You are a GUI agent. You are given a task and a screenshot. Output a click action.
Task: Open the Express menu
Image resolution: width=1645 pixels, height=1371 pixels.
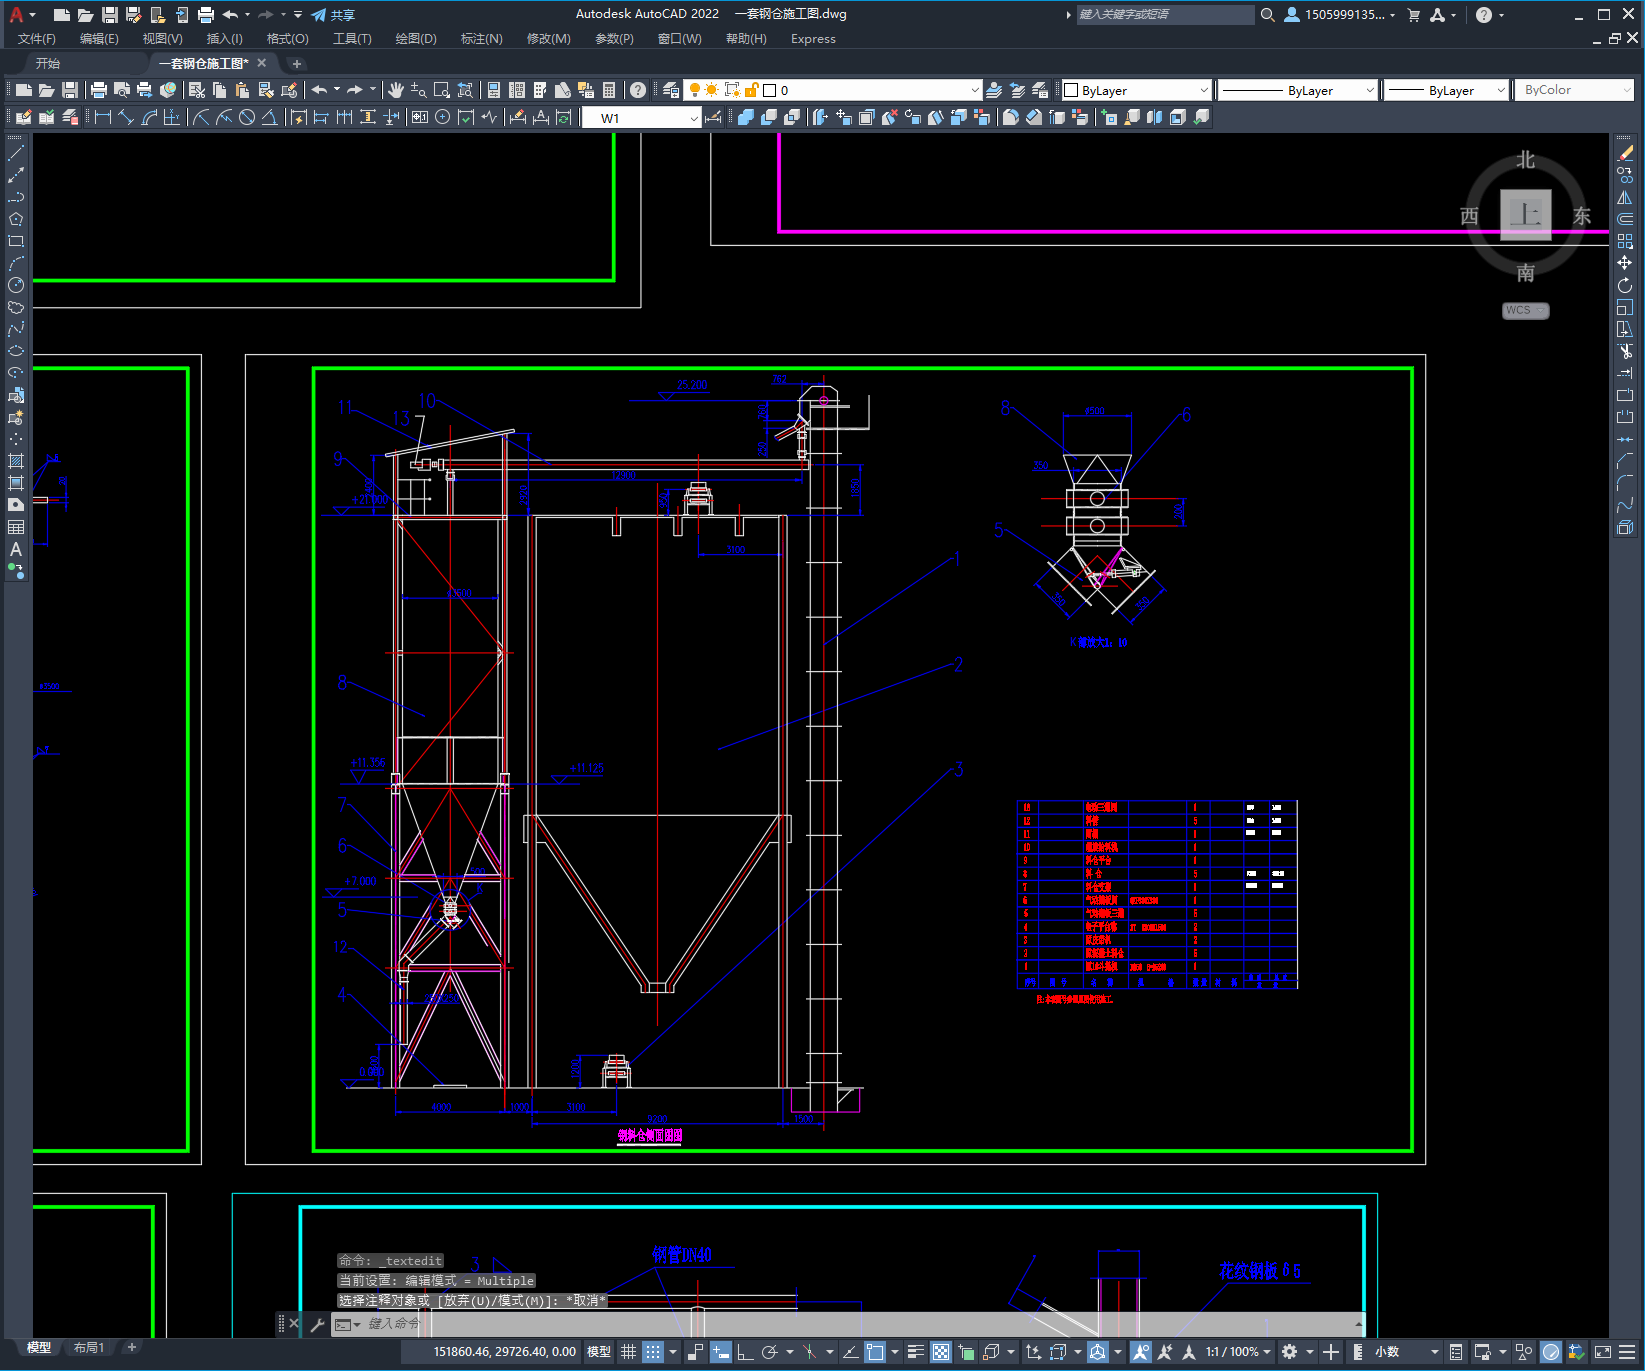point(813,39)
